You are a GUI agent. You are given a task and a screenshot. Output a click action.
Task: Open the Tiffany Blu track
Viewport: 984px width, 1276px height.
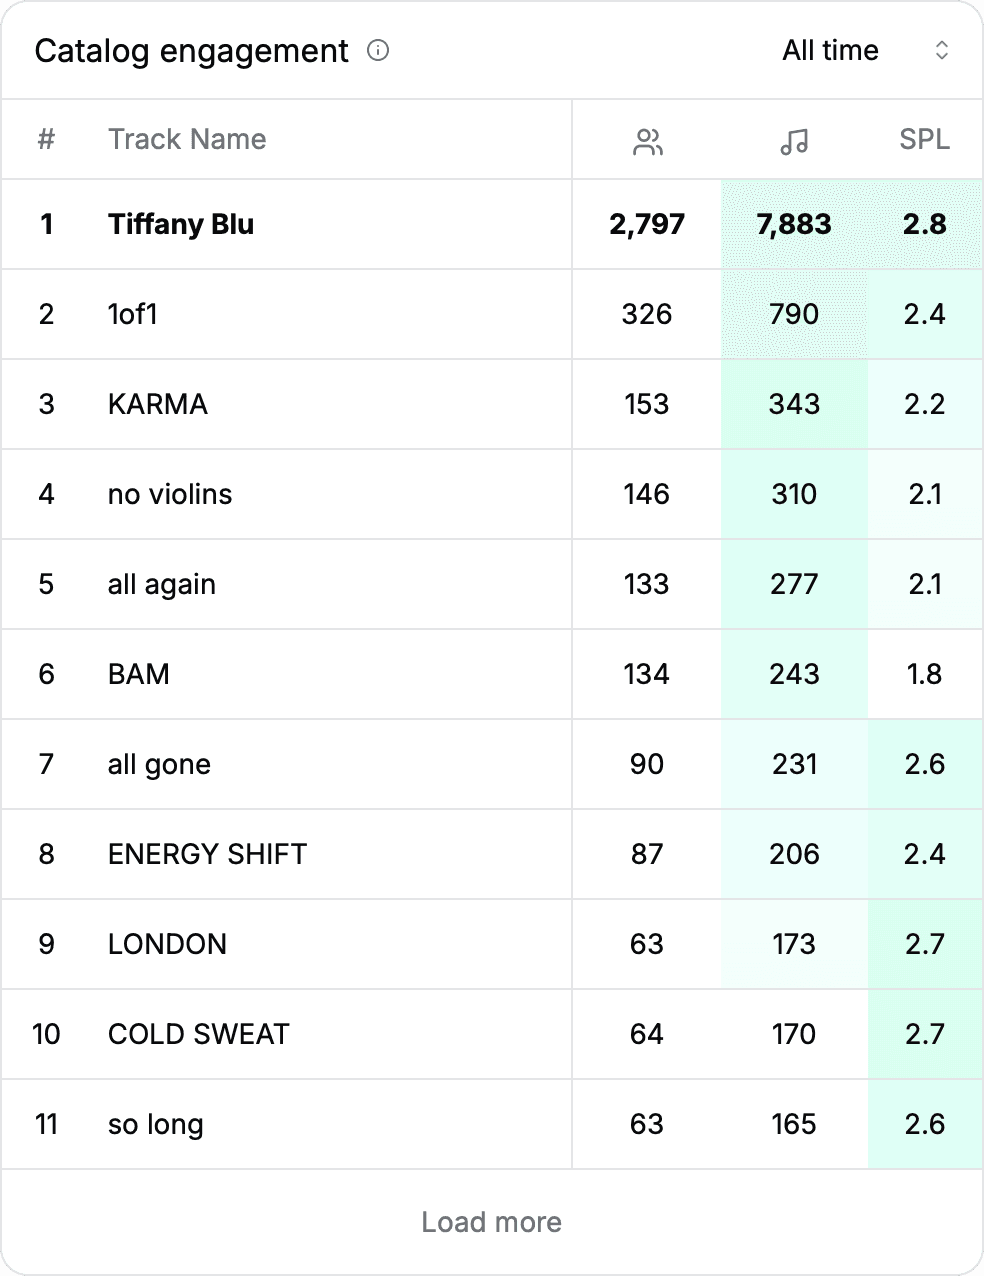(x=181, y=224)
